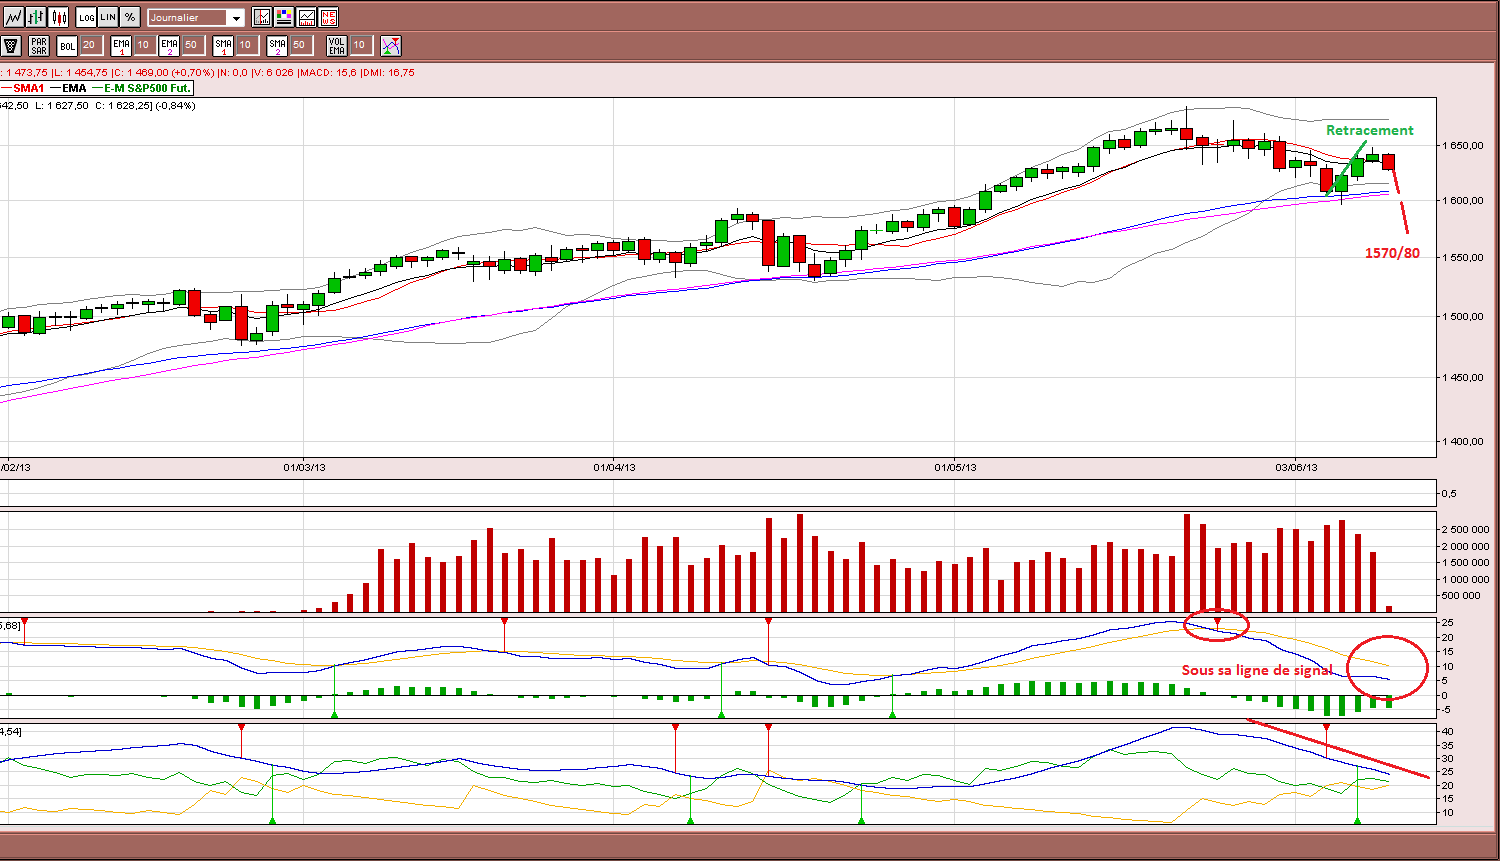Click the E-M S&P500 Fut. legend label
The height and width of the screenshot is (861, 1501).
pos(147,88)
